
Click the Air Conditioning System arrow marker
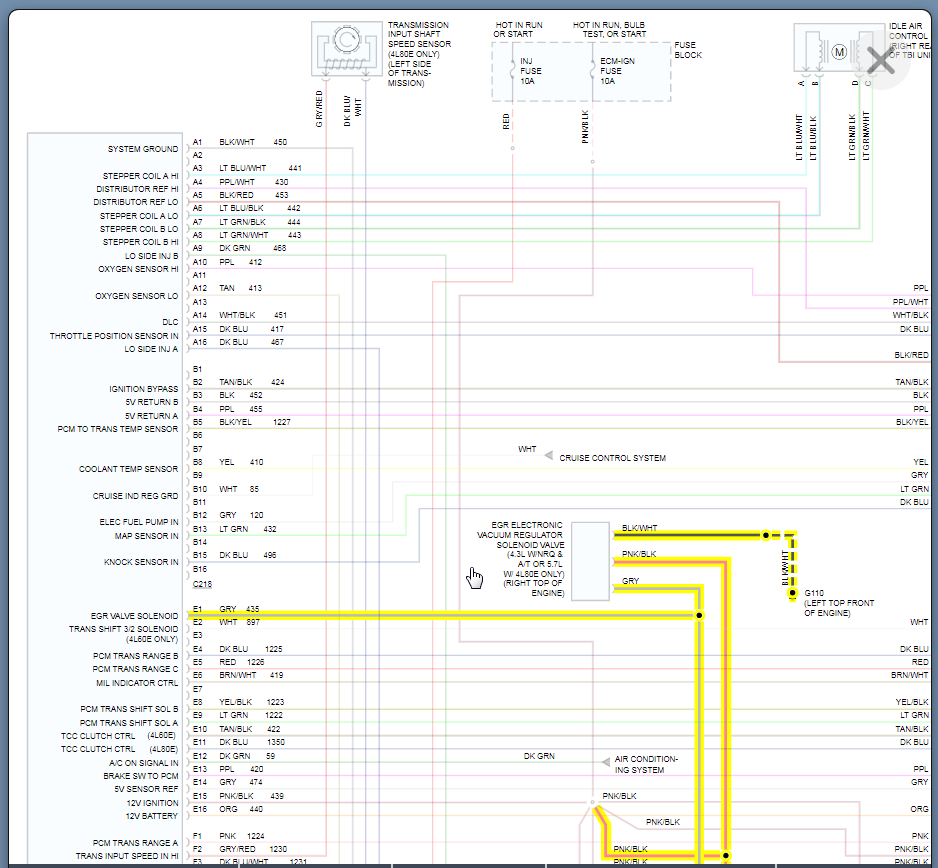pos(604,762)
